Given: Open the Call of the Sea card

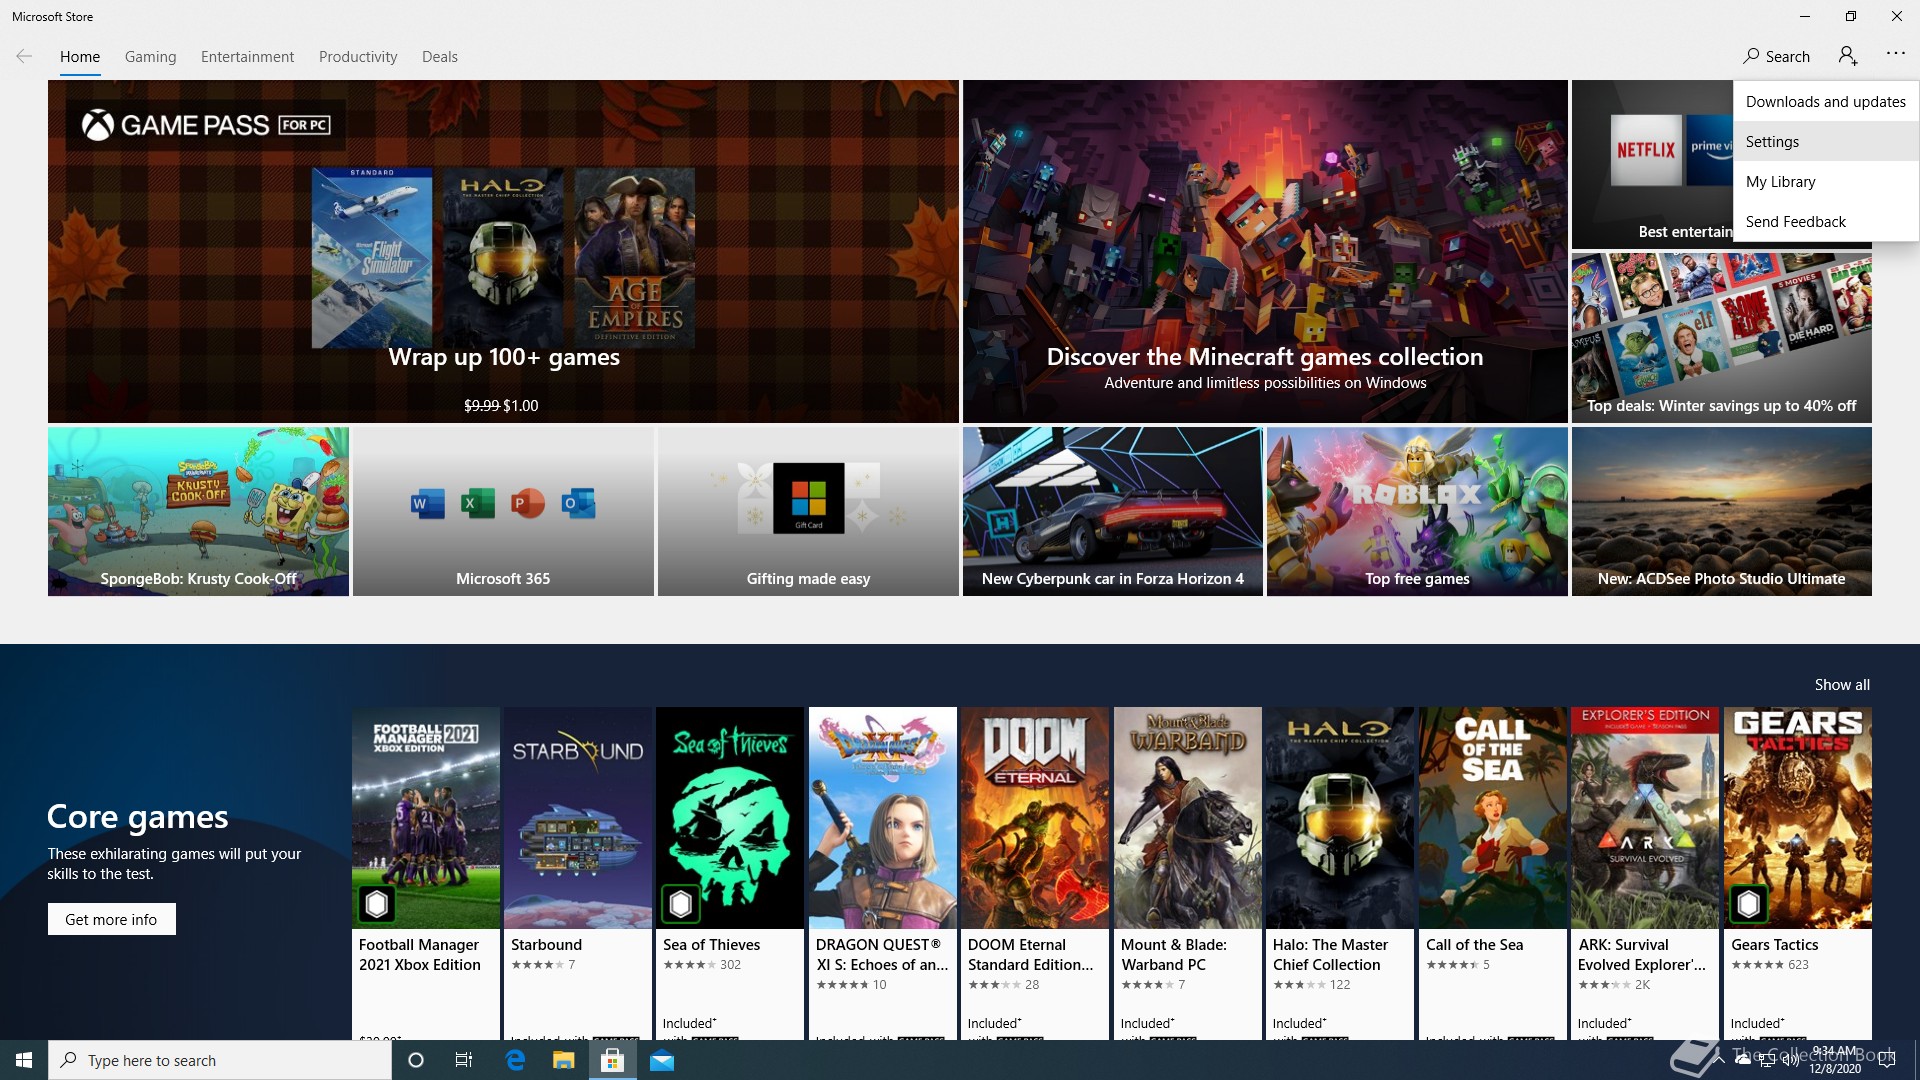Looking at the screenshot, I should click(1493, 873).
